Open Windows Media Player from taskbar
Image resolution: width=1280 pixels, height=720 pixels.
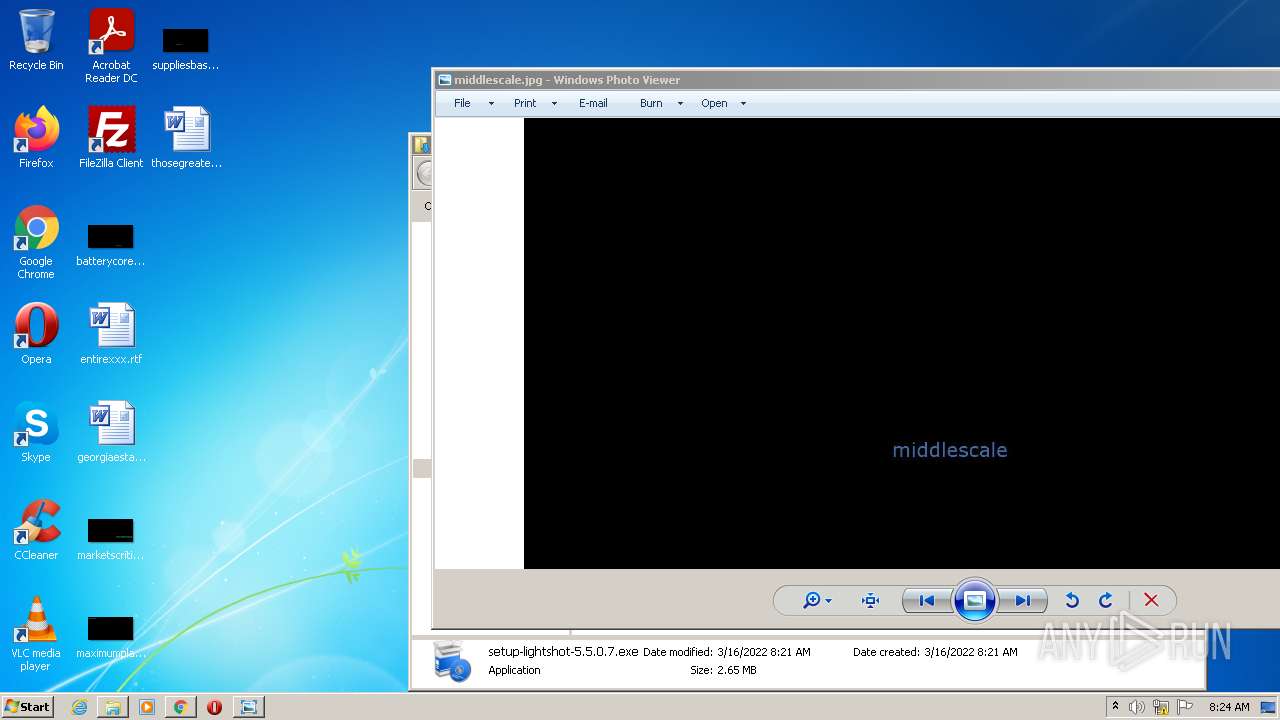(147, 706)
